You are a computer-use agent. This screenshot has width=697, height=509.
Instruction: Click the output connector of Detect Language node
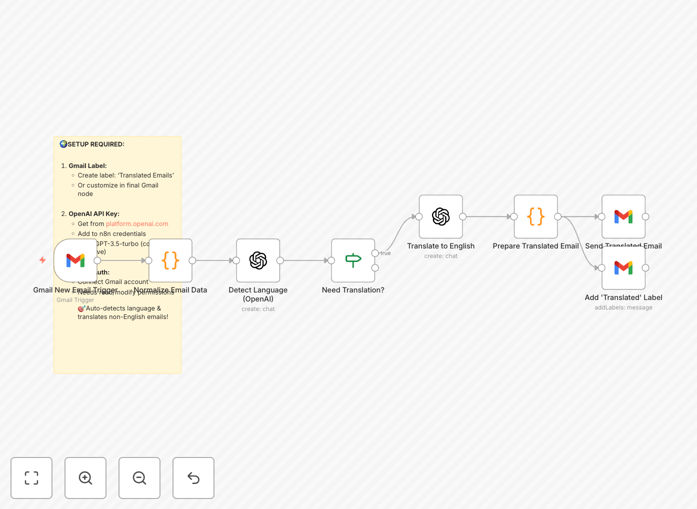click(x=280, y=261)
